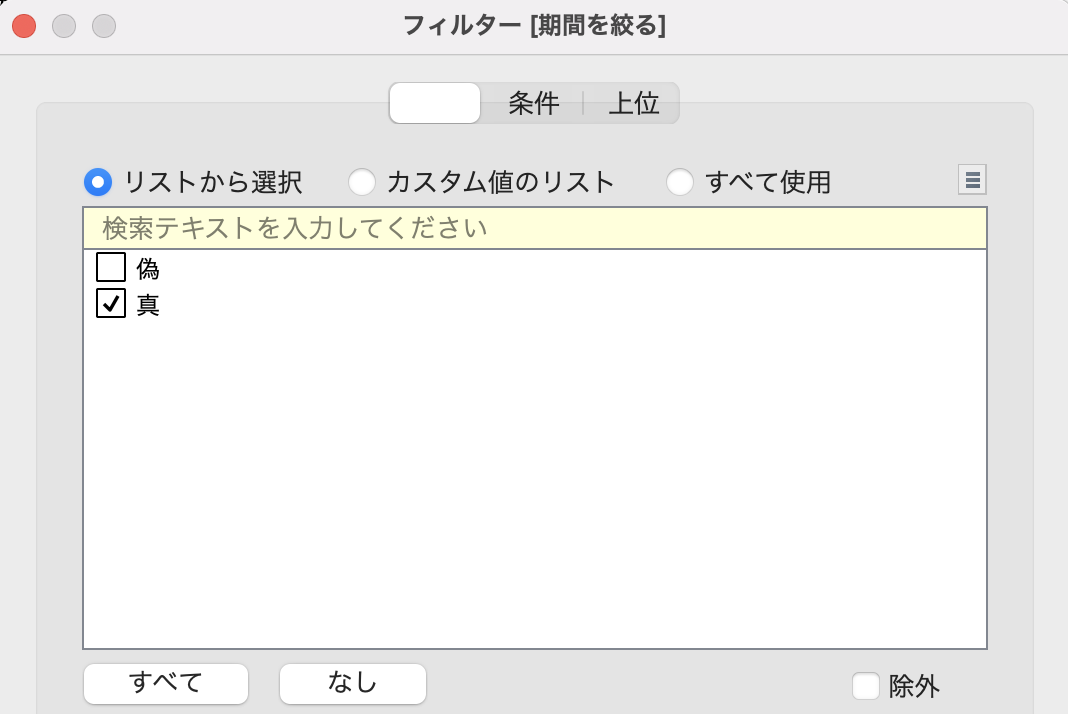Choose すべて使用 option
The height and width of the screenshot is (714, 1068).
pyautogui.click(x=681, y=182)
